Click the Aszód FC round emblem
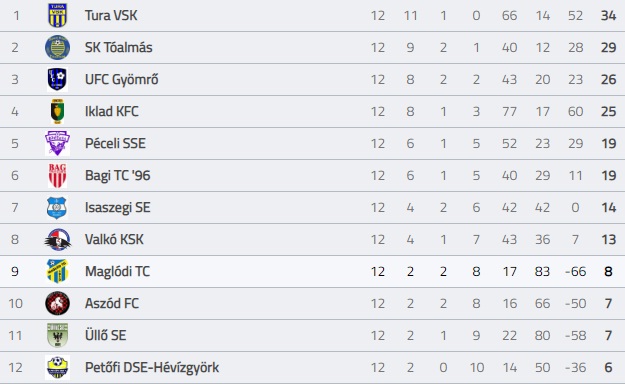Image resolution: width=625 pixels, height=384 pixels. [57, 303]
